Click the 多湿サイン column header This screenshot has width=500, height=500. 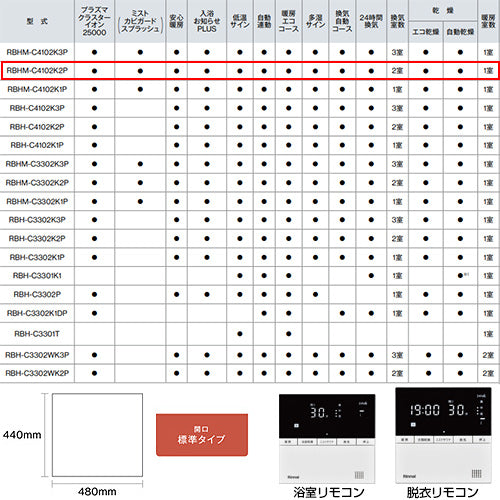315,21
